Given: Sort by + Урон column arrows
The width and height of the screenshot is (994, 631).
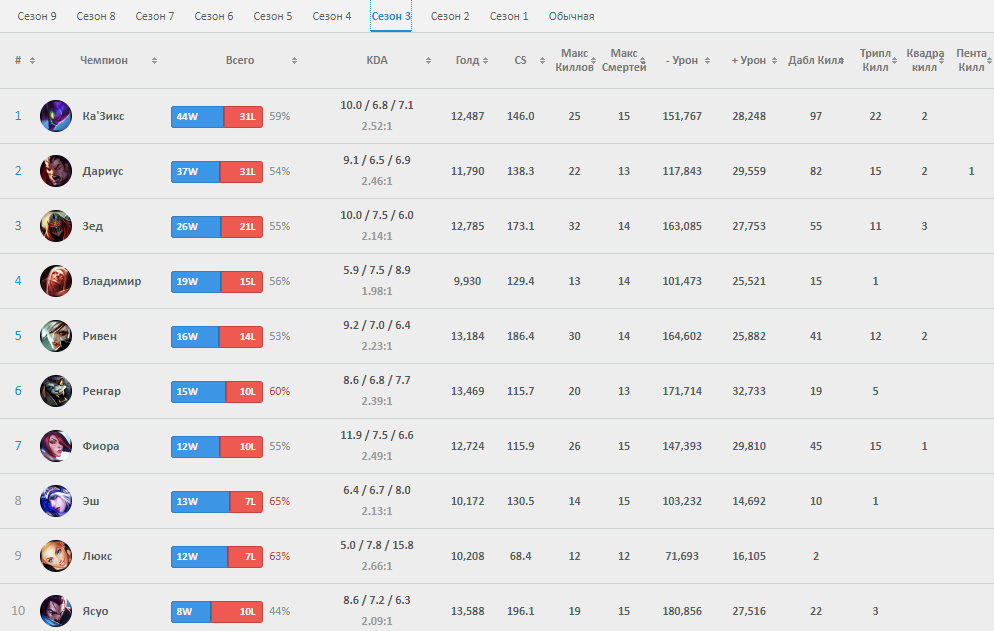Looking at the screenshot, I should [x=775, y=60].
